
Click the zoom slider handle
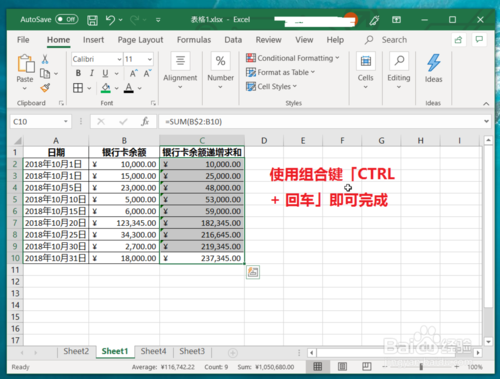tap(421, 367)
